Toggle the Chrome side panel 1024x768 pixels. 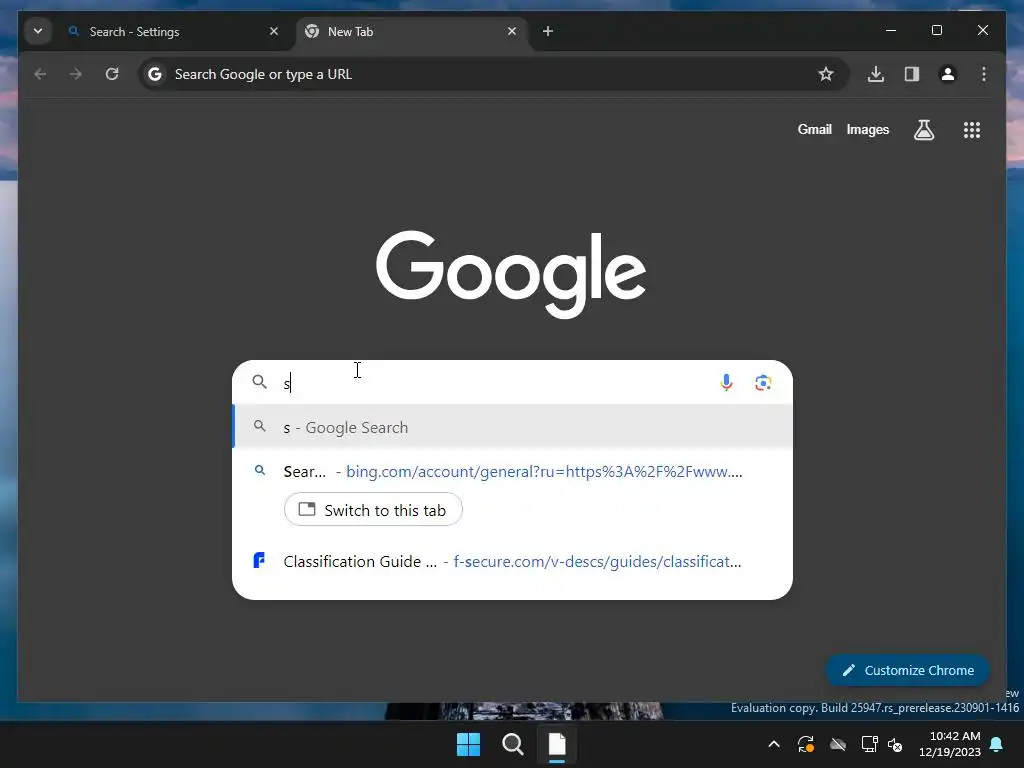pyautogui.click(x=912, y=74)
